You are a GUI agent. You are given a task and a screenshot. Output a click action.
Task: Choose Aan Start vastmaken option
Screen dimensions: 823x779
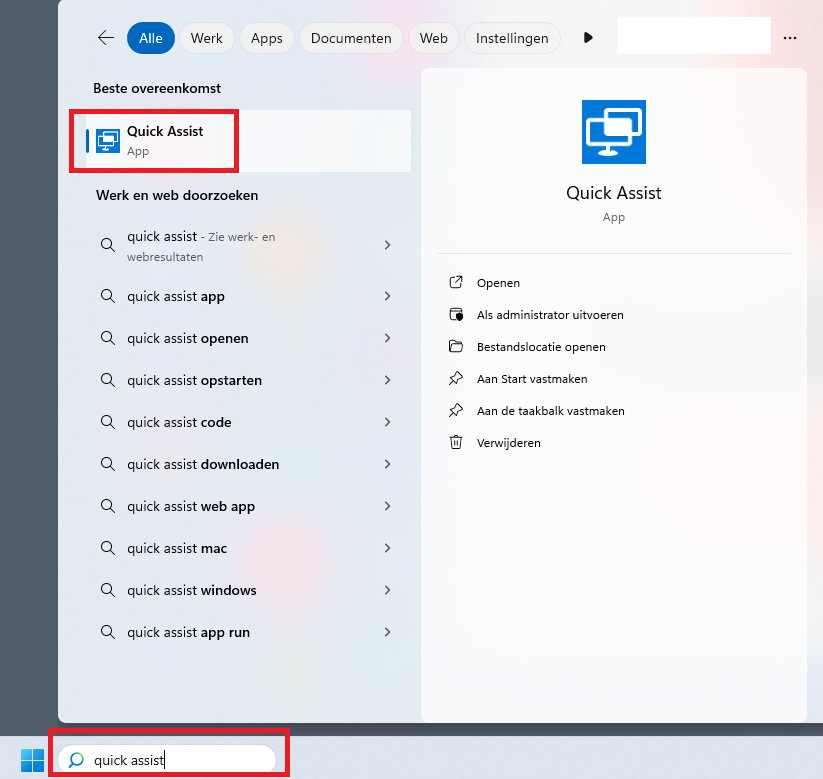532,379
